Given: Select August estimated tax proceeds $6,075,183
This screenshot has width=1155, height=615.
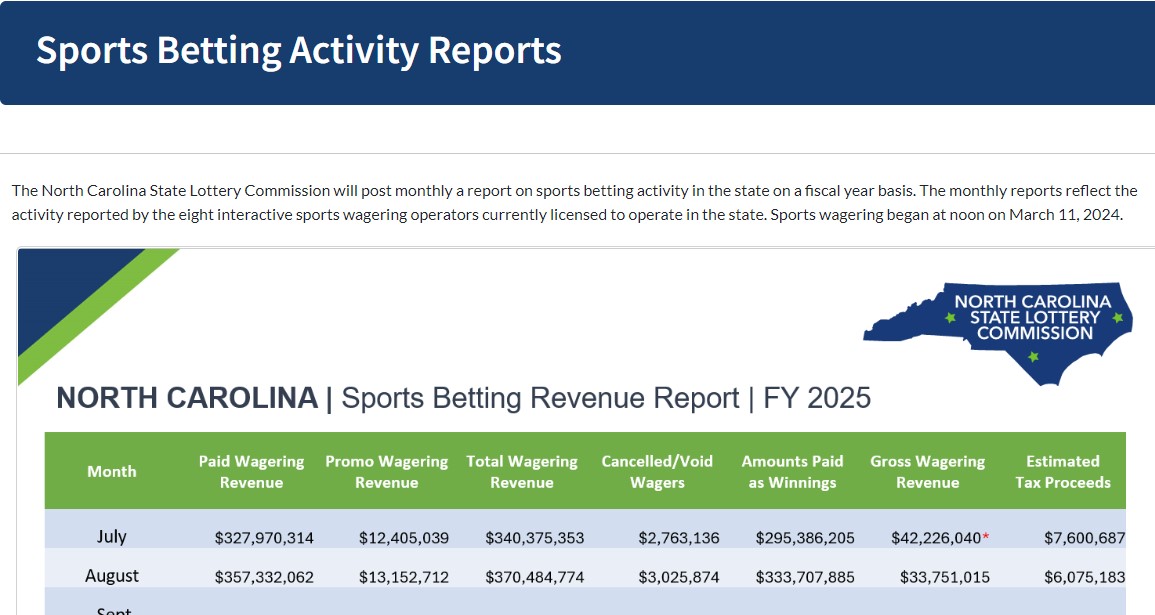Looking at the screenshot, I should pyautogui.click(x=1084, y=578).
